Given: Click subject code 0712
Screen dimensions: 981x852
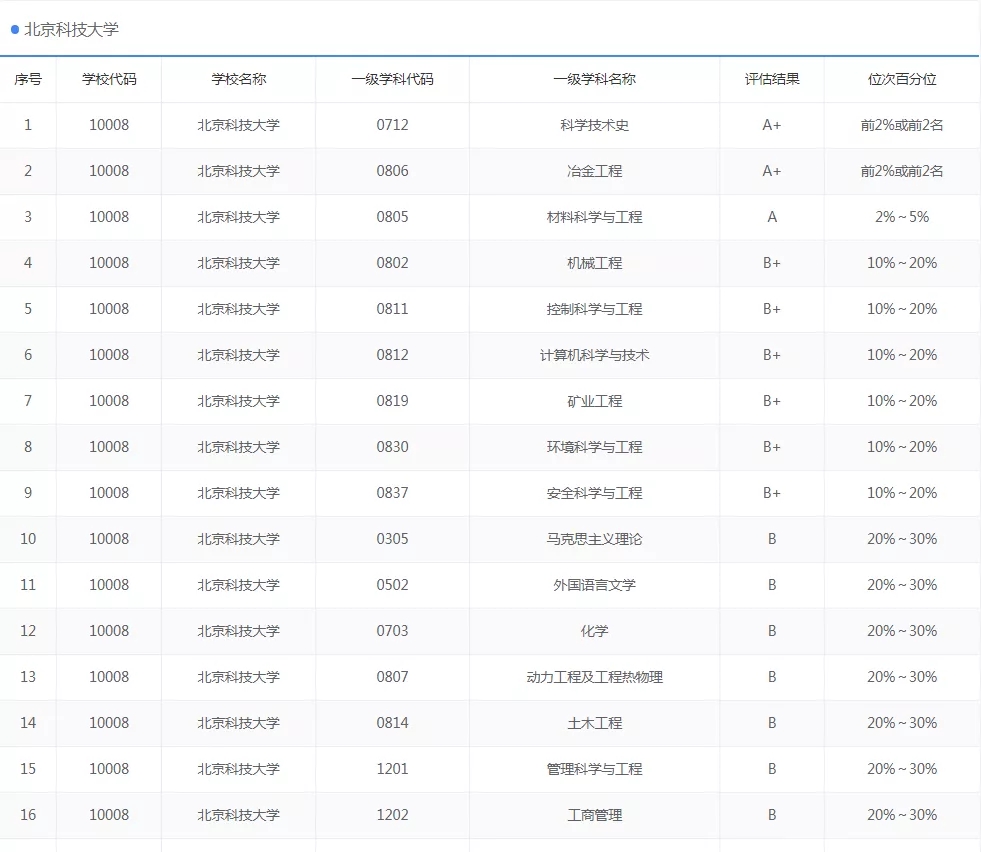Looking at the screenshot, I should 392,125.
